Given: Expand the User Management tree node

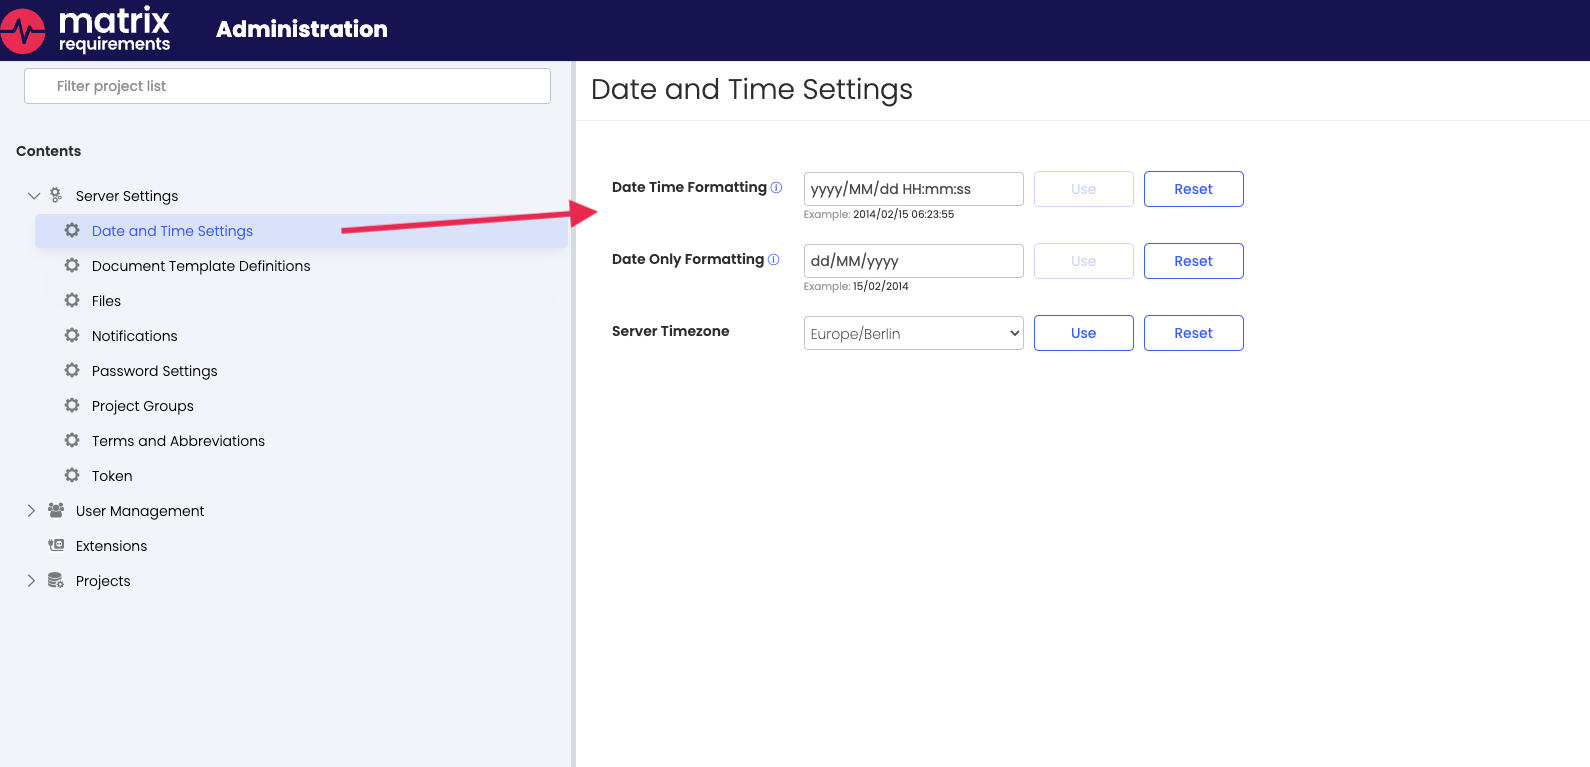Looking at the screenshot, I should click(31, 510).
